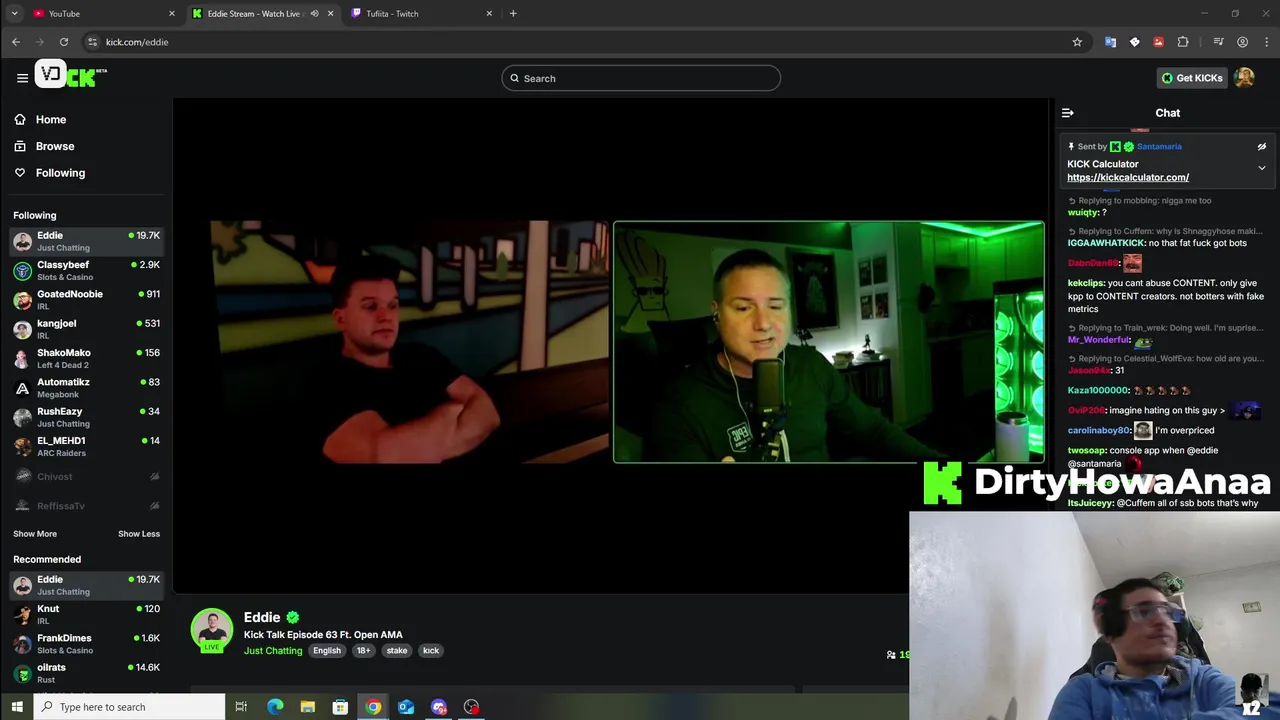Click the 18+ tag

[x=363, y=651]
